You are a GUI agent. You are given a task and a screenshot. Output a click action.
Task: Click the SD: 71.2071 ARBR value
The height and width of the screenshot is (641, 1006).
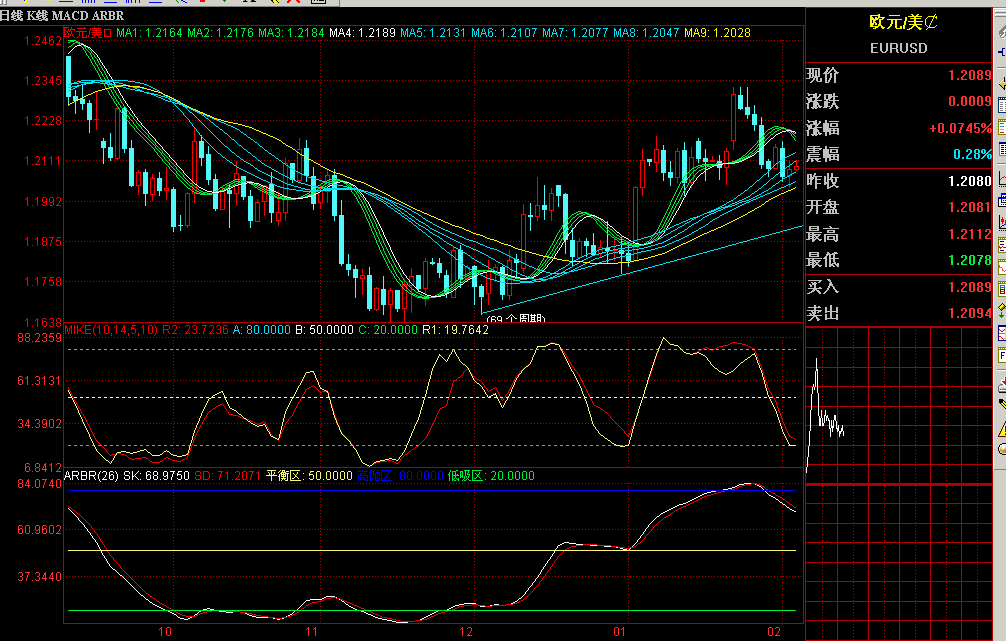[x=228, y=476]
